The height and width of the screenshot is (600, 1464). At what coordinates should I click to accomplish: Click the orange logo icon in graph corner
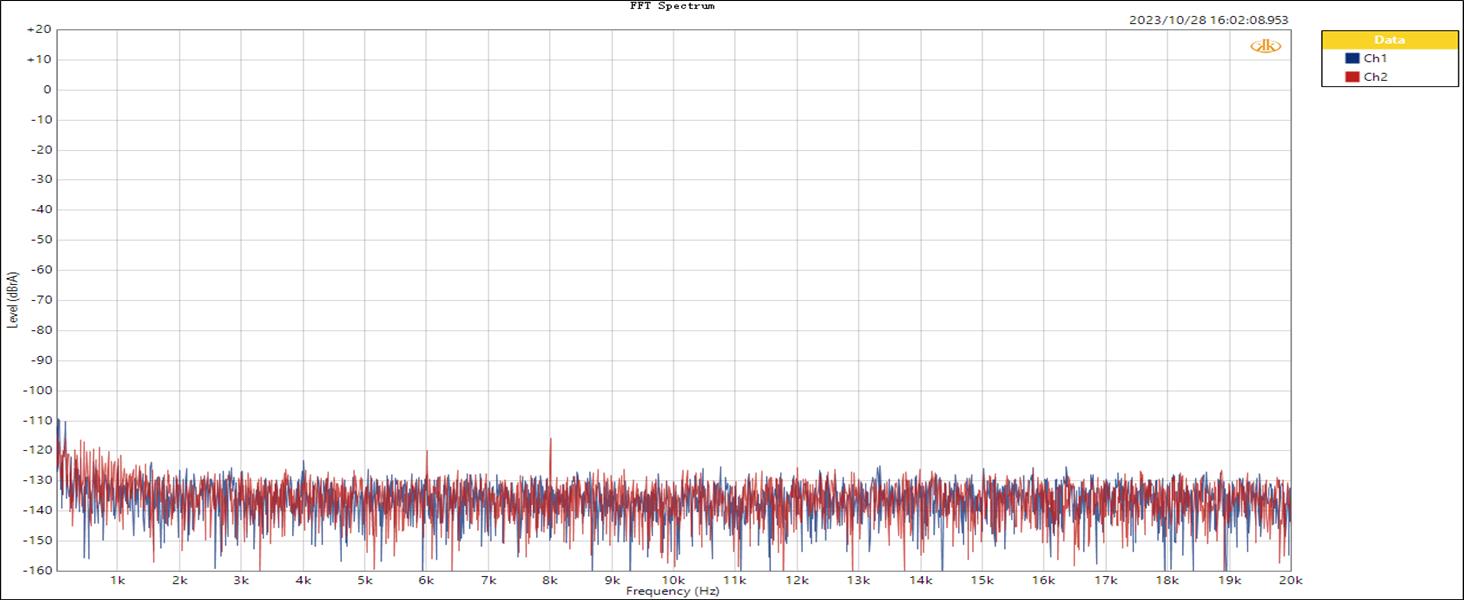pos(1265,46)
